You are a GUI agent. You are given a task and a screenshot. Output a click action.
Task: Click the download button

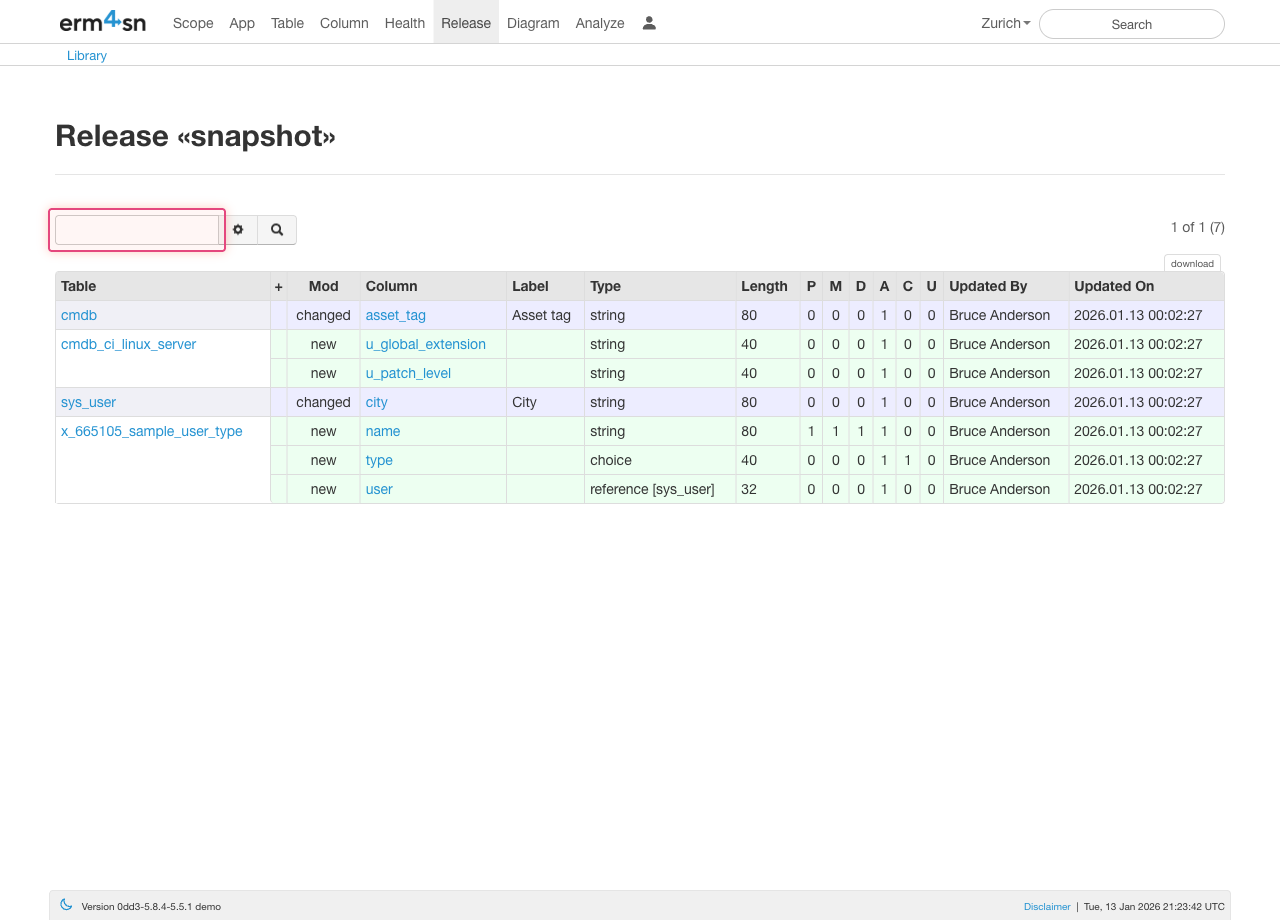pyautogui.click(x=1192, y=264)
